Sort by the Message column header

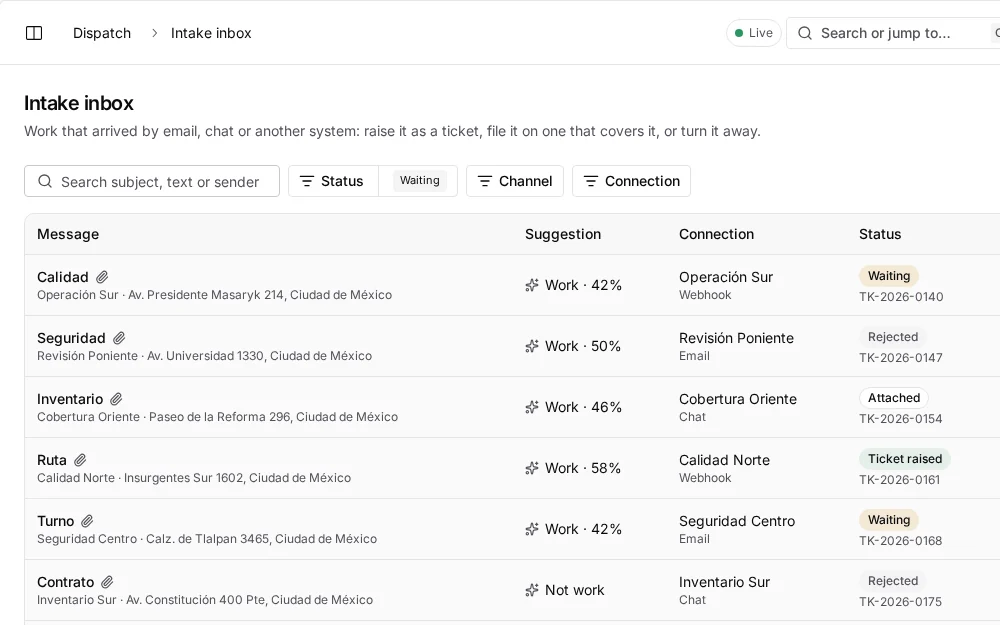click(x=68, y=234)
